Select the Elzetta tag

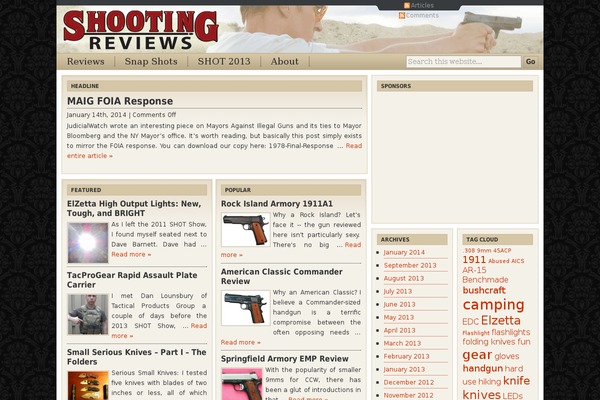501,320
